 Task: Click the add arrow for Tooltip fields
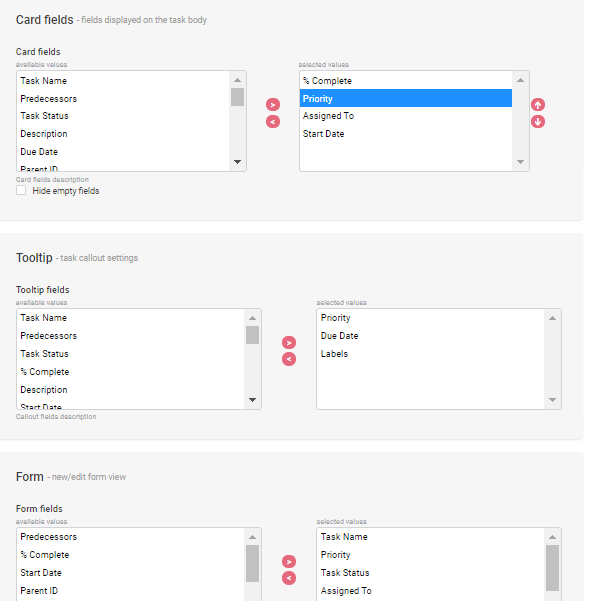pos(289,343)
